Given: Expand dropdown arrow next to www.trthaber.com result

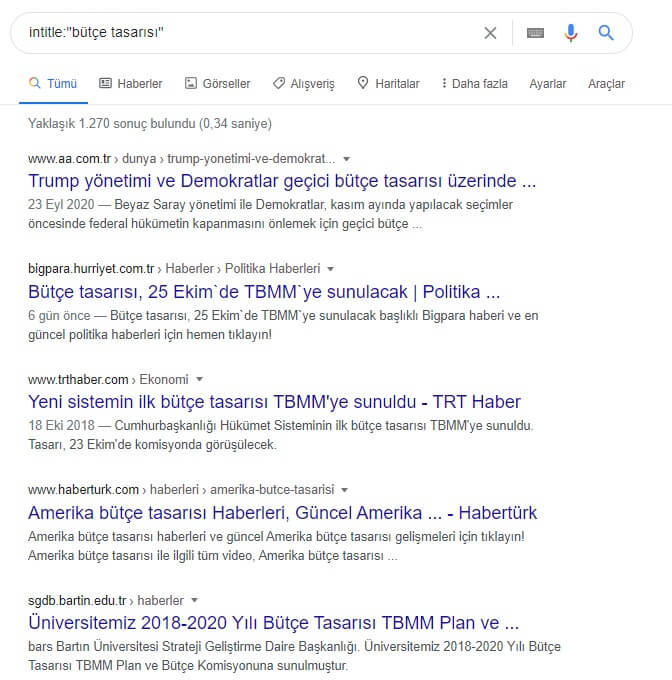Looking at the screenshot, I should point(199,380).
